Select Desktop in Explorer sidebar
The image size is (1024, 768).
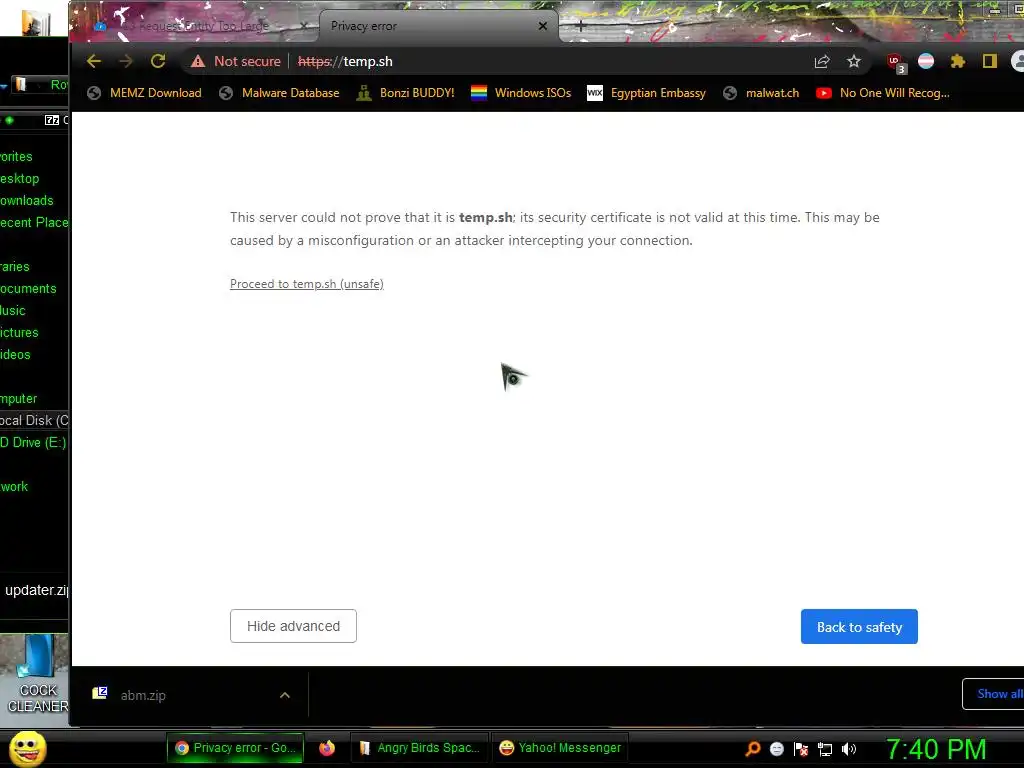pyautogui.click(x=20, y=178)
